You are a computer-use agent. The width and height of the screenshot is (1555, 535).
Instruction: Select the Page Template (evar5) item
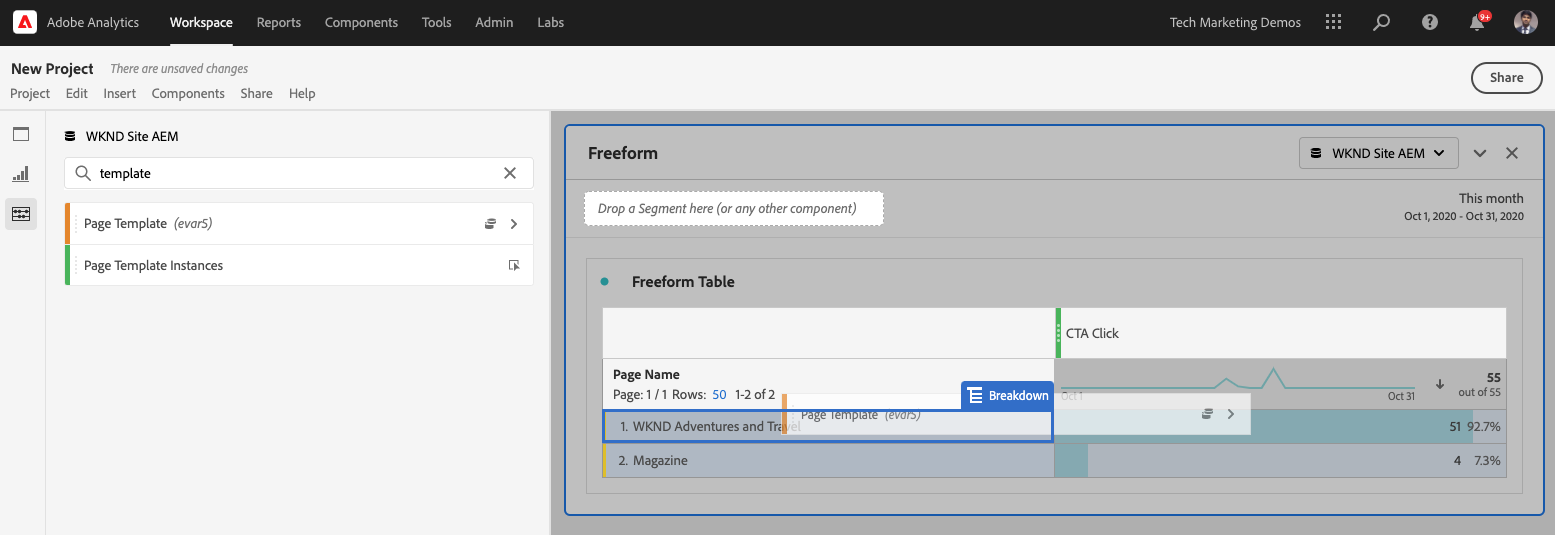[x=299, y=224]
